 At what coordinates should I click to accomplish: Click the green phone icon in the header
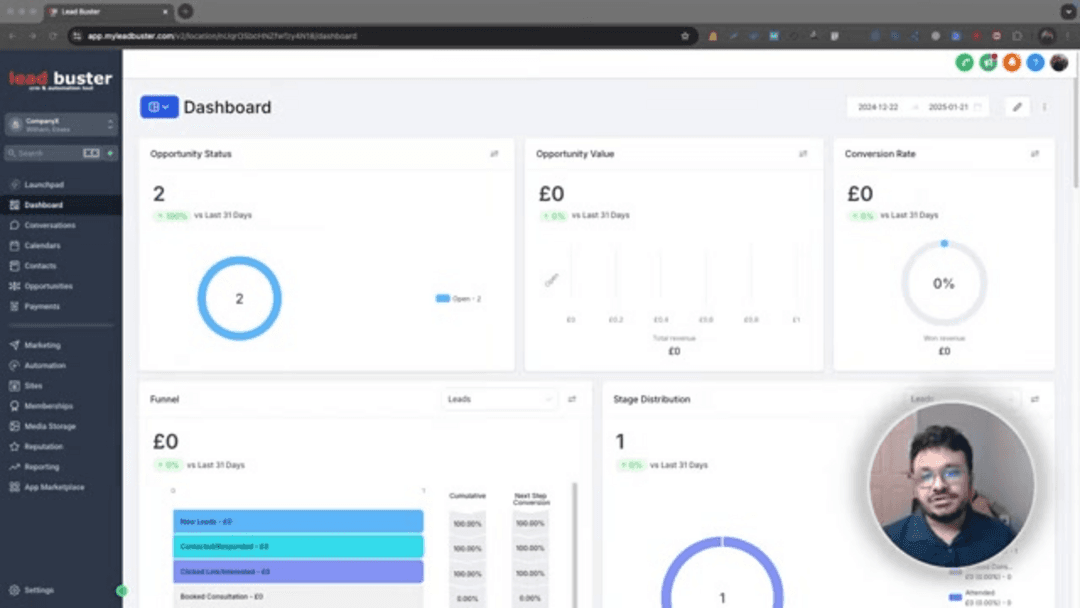(x=963, y=62)
